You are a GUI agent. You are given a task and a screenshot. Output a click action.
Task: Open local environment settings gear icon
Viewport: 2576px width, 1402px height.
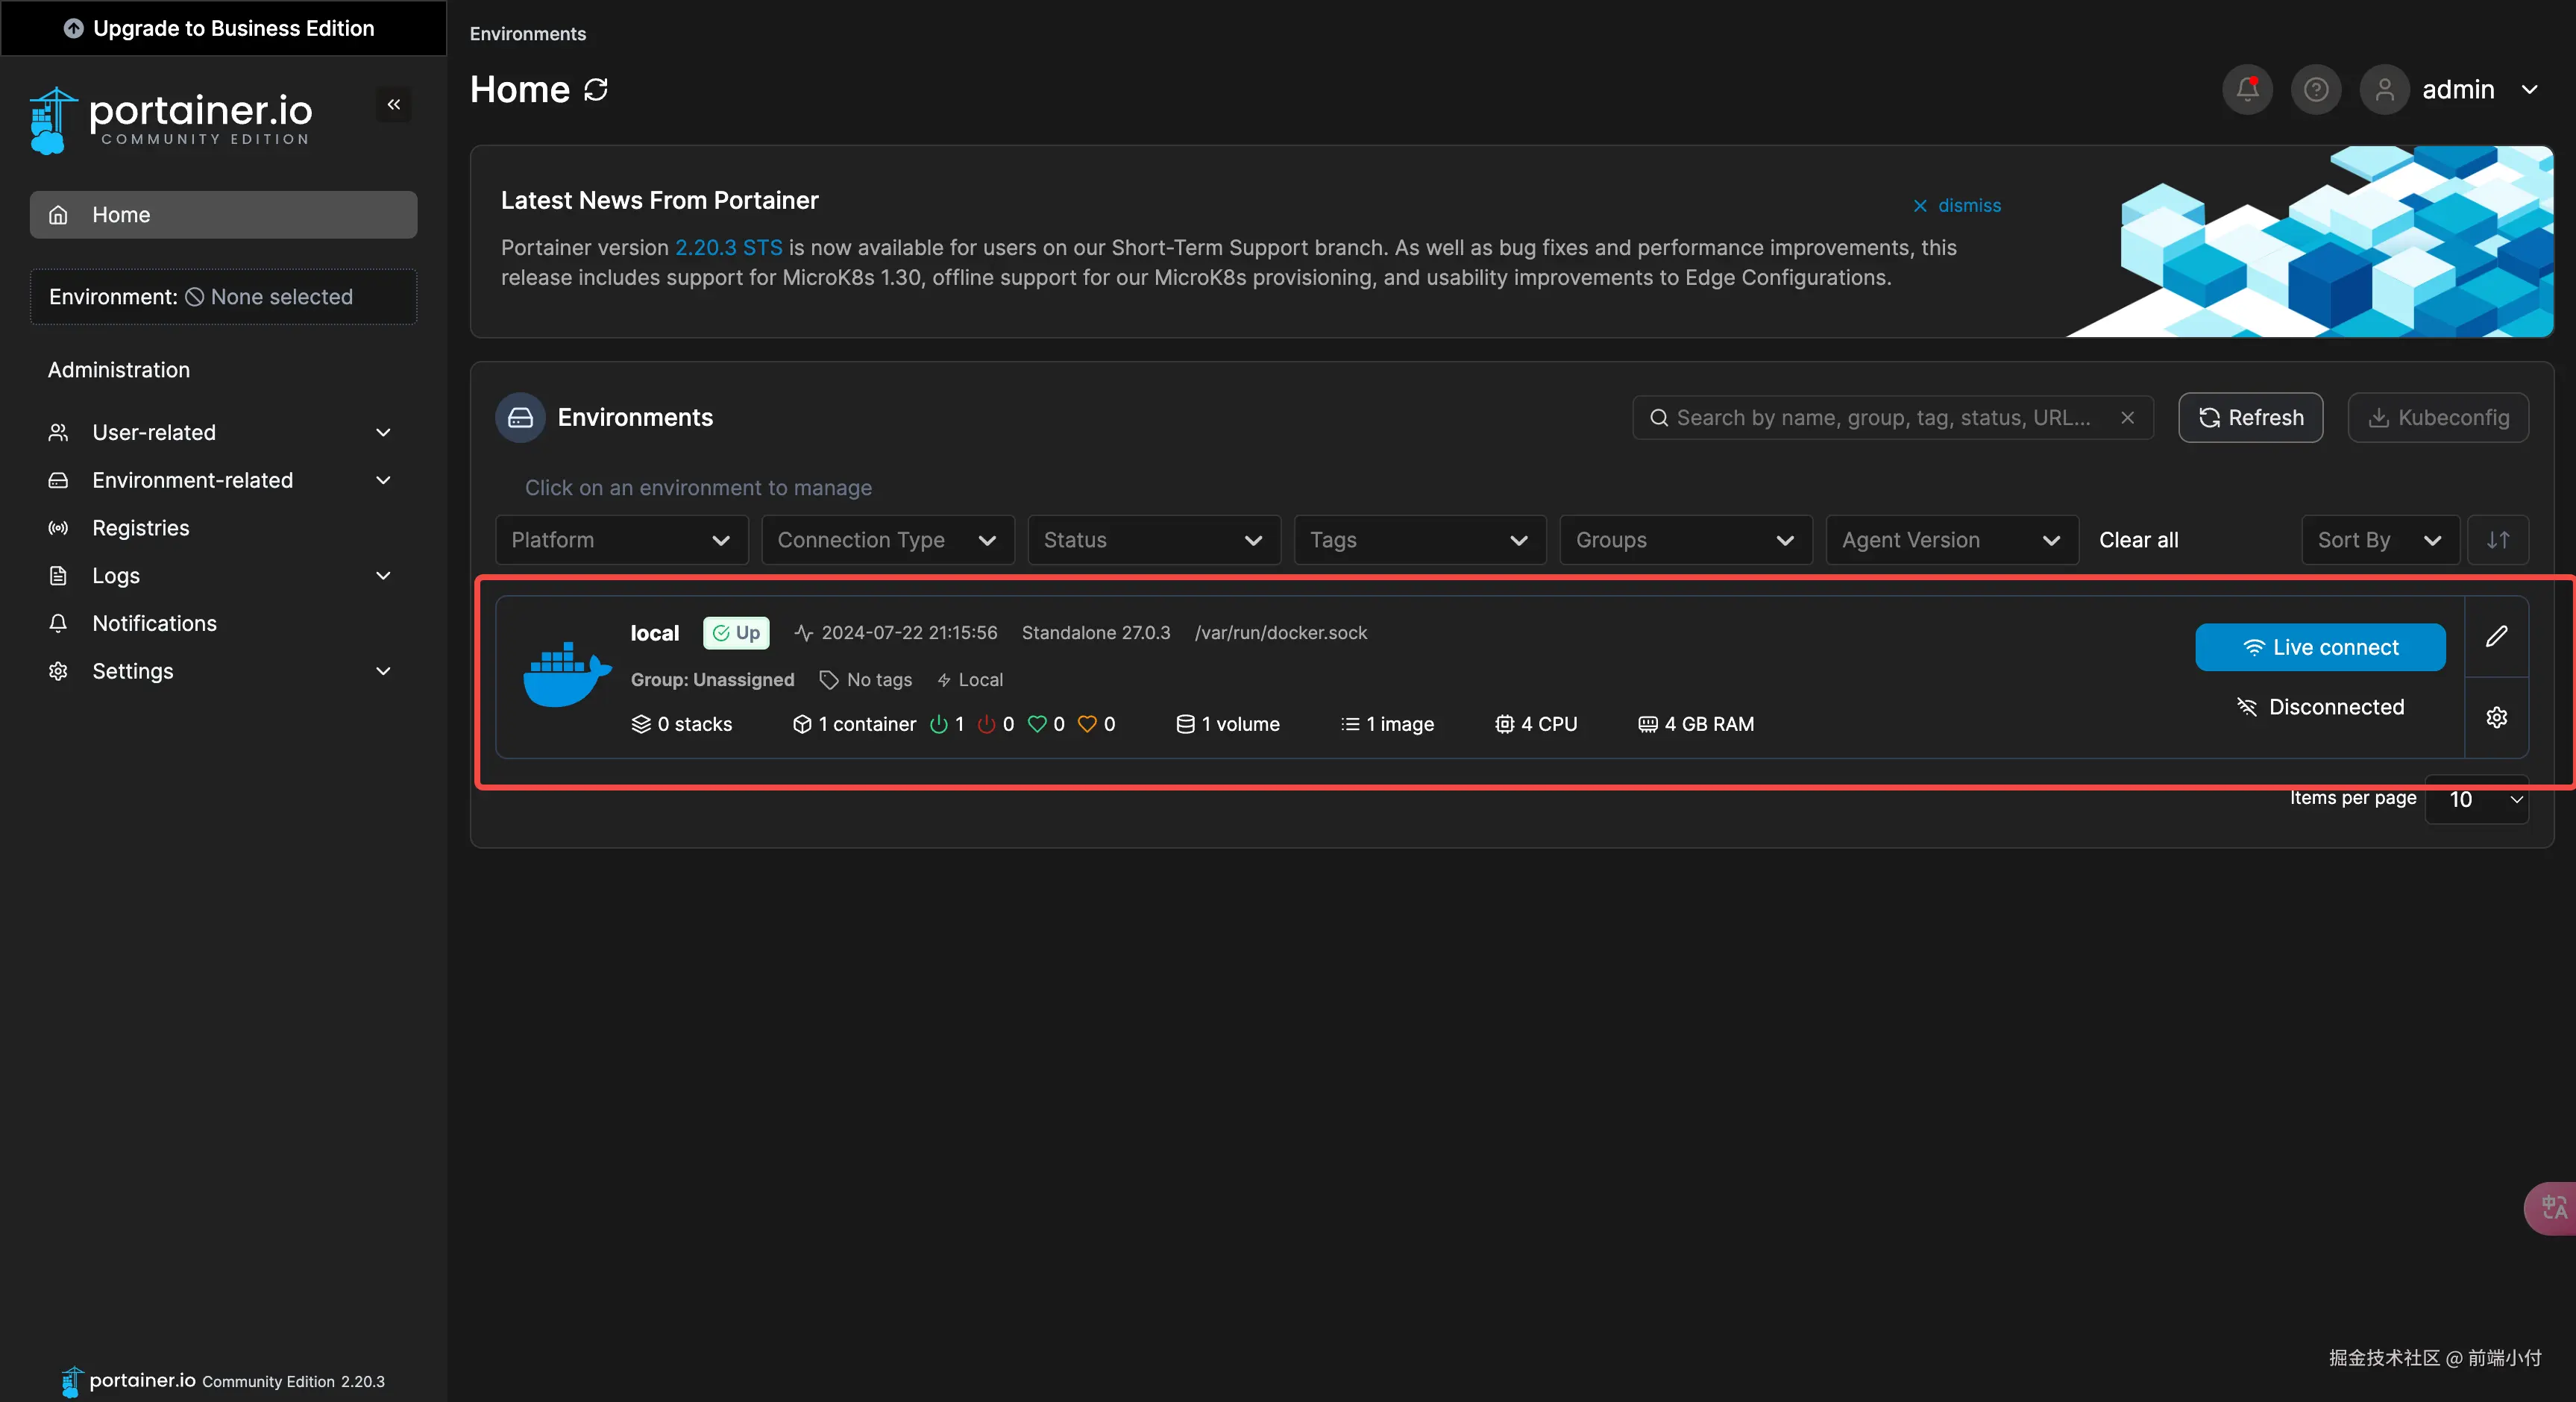tap(2496, 718)
